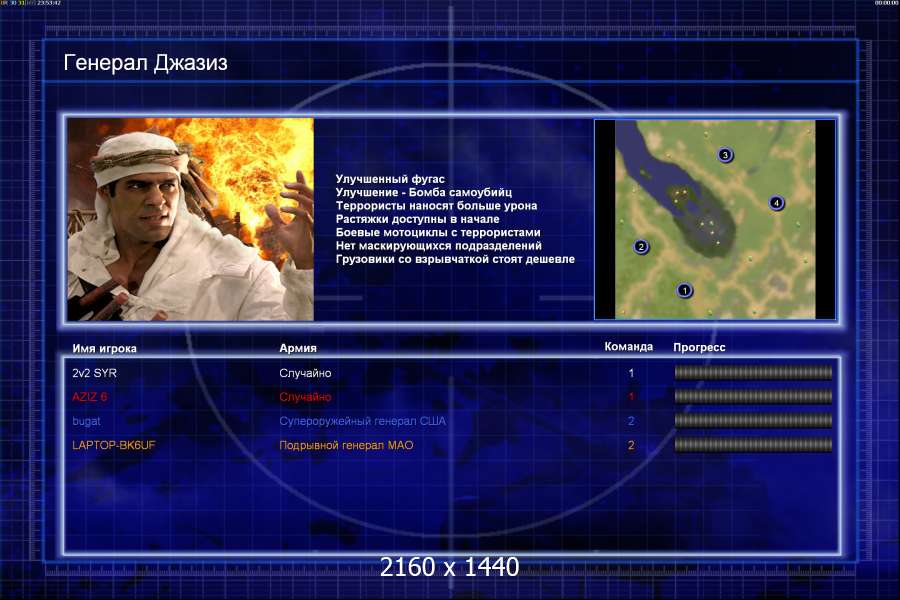Click team number for LAPTOP-BK6UF
The width and height of the screenshot is (900, 600).
coord(631,445)
